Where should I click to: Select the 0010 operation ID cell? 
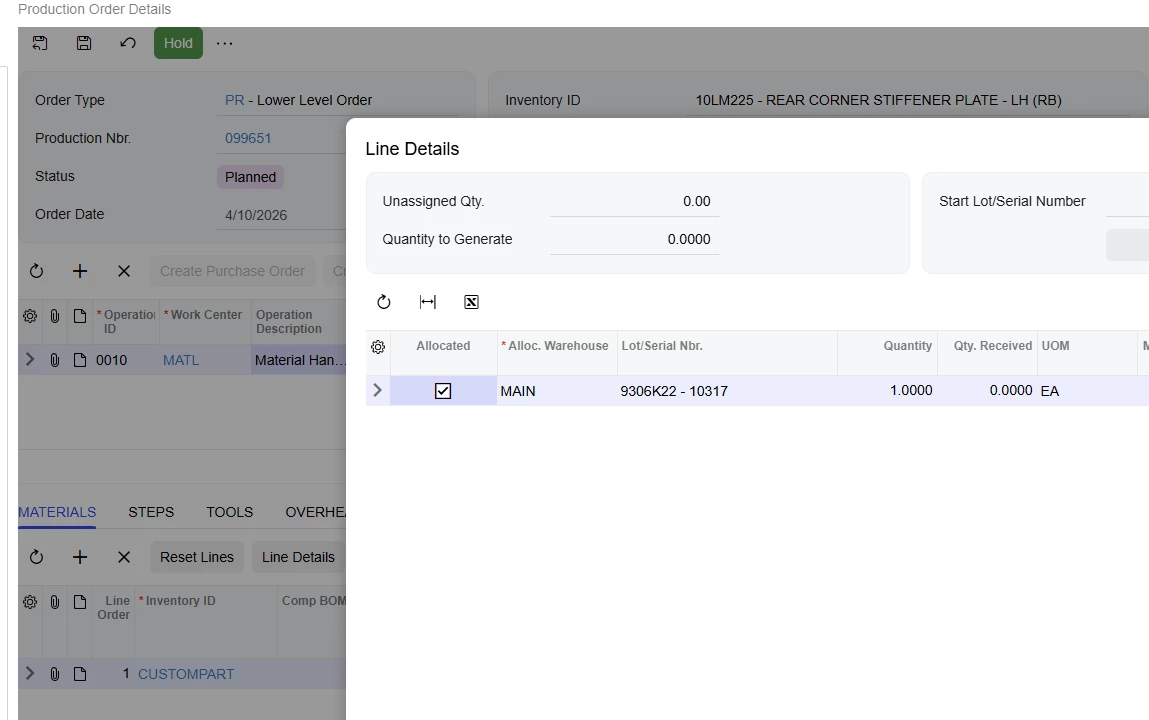(125, 360)
